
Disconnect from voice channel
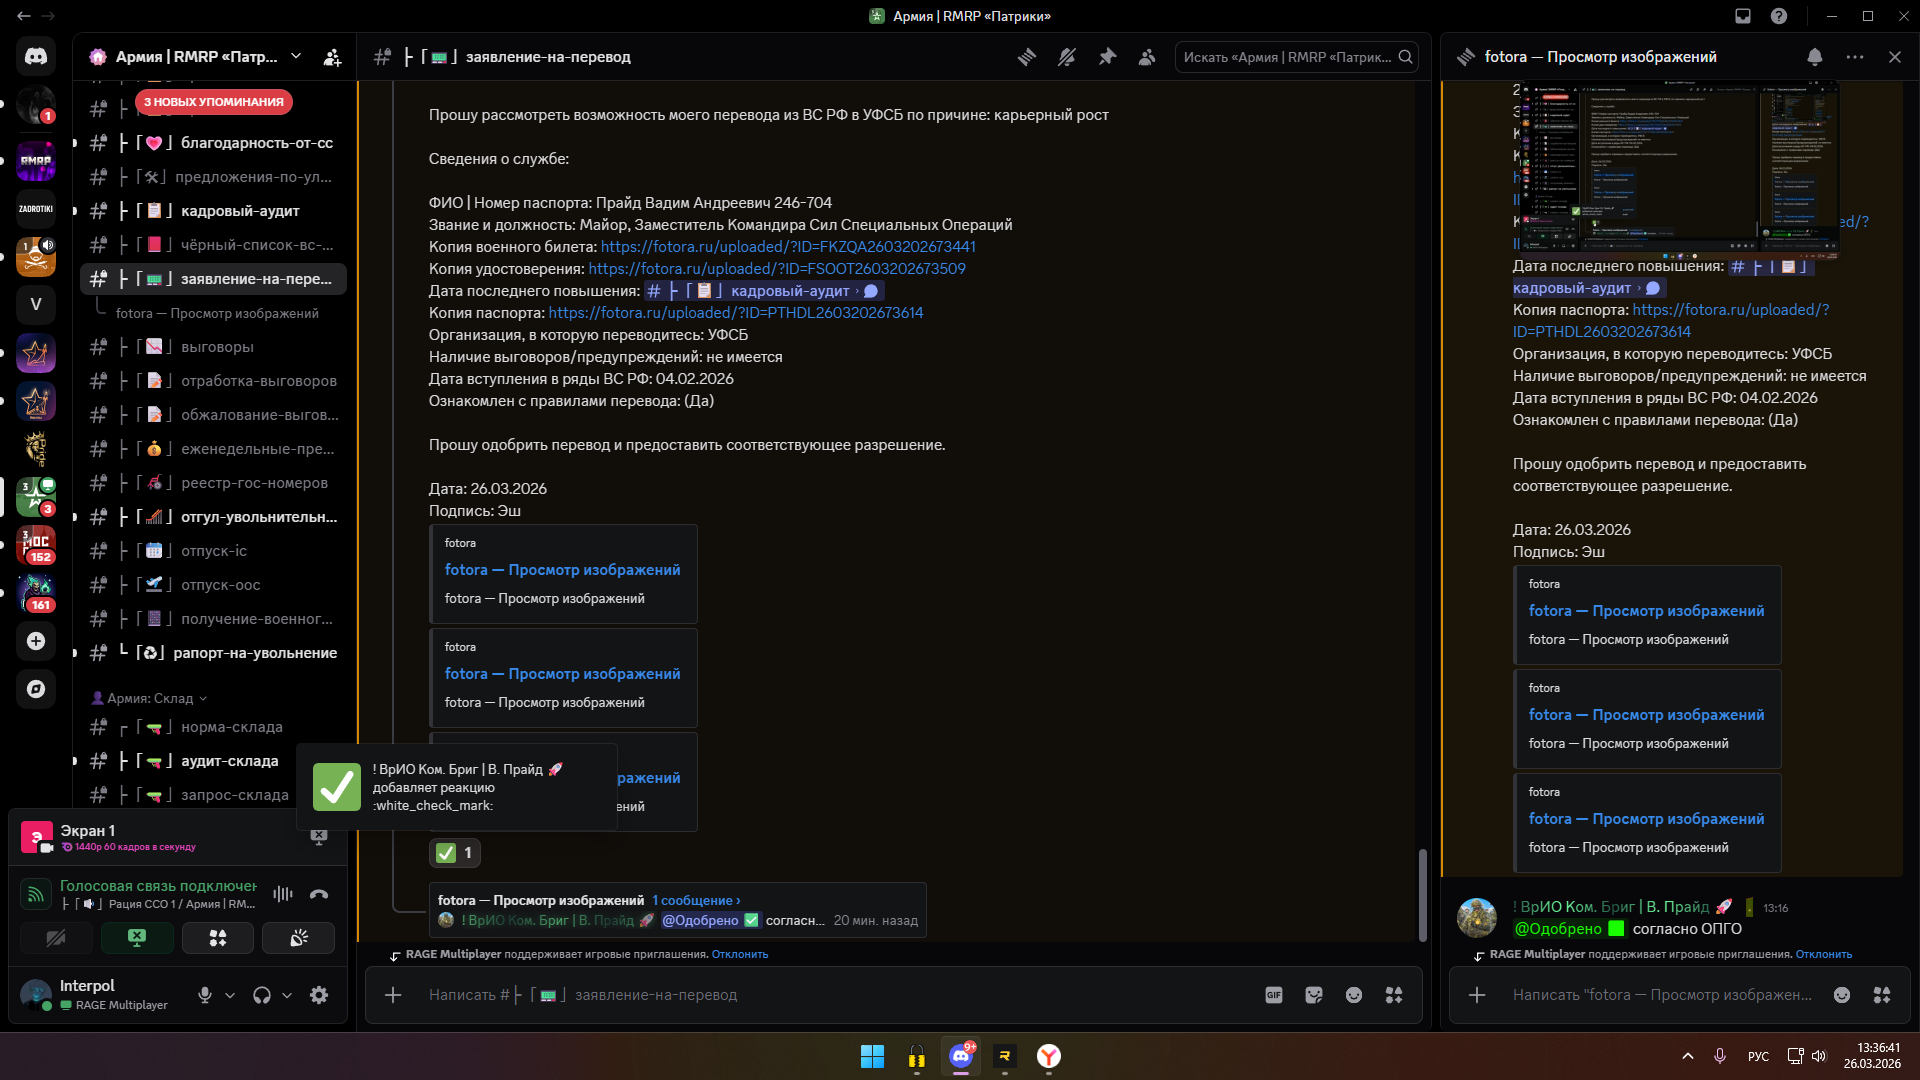pyautogui.click(x=319, y=894)
